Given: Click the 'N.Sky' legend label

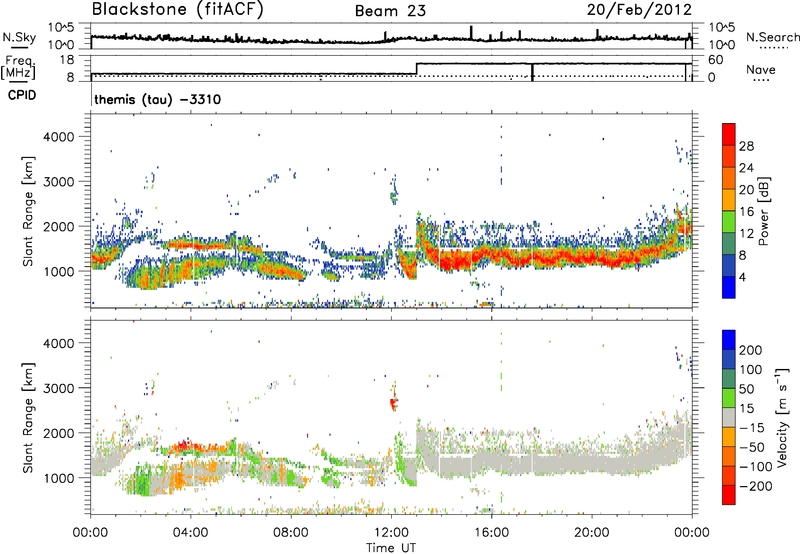Looking at the screenshot, I should [x=19, y=37].
